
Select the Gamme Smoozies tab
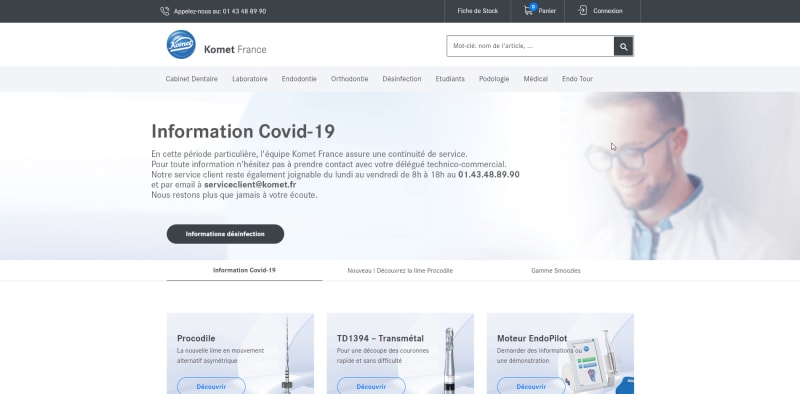tap(556, 270)
